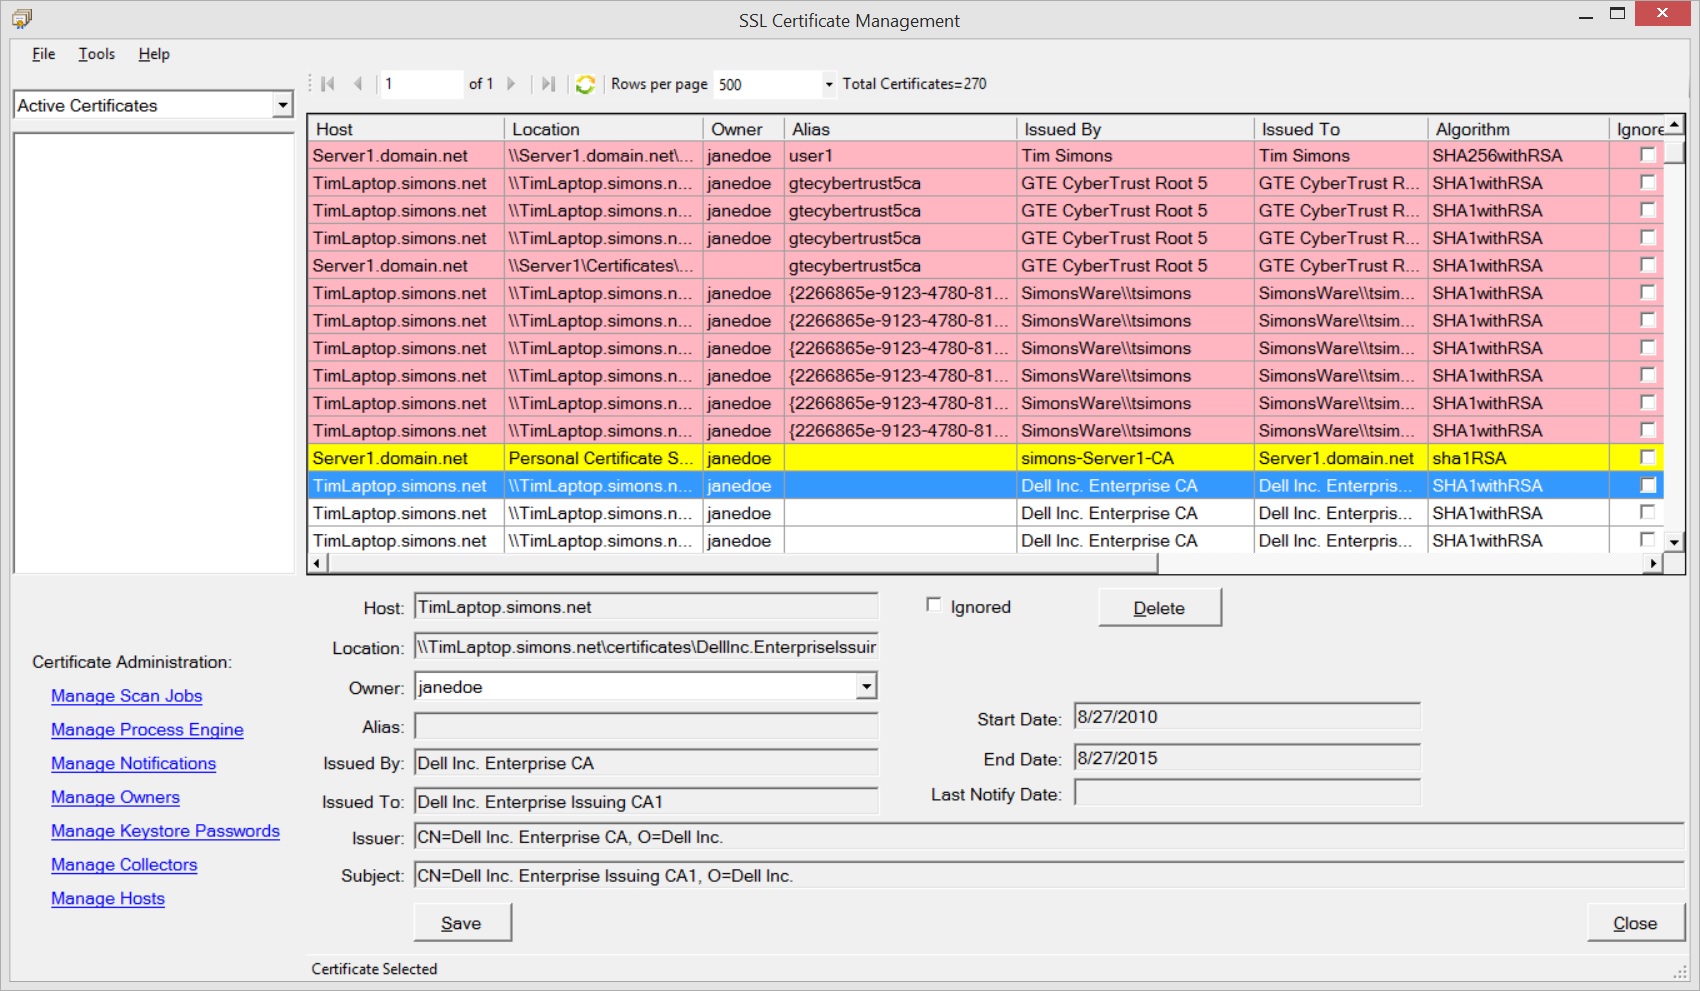
Task: Open Rows per page dropdown
Action: pos(828,84)
